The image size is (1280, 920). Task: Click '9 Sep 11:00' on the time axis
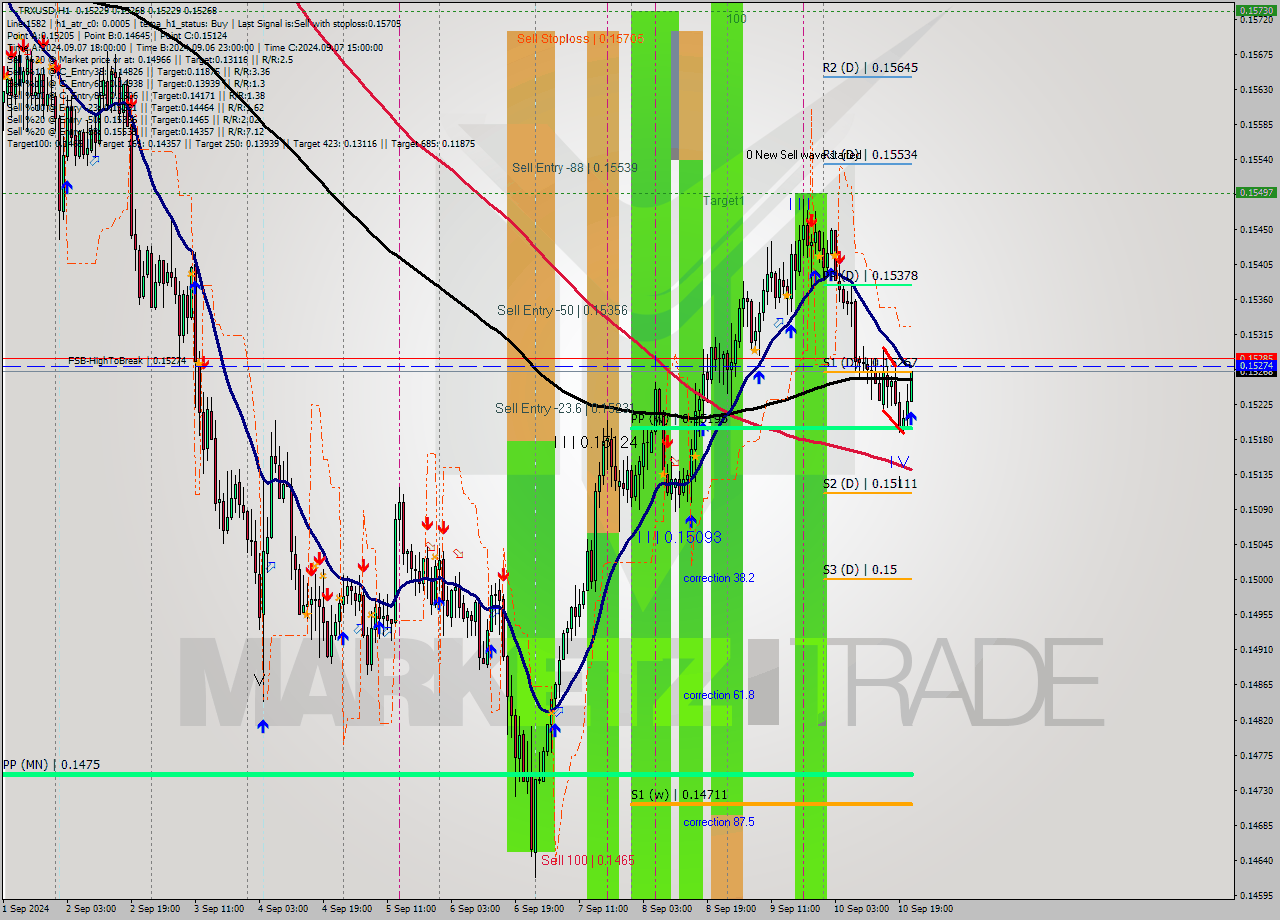click(x=796, y=909)
